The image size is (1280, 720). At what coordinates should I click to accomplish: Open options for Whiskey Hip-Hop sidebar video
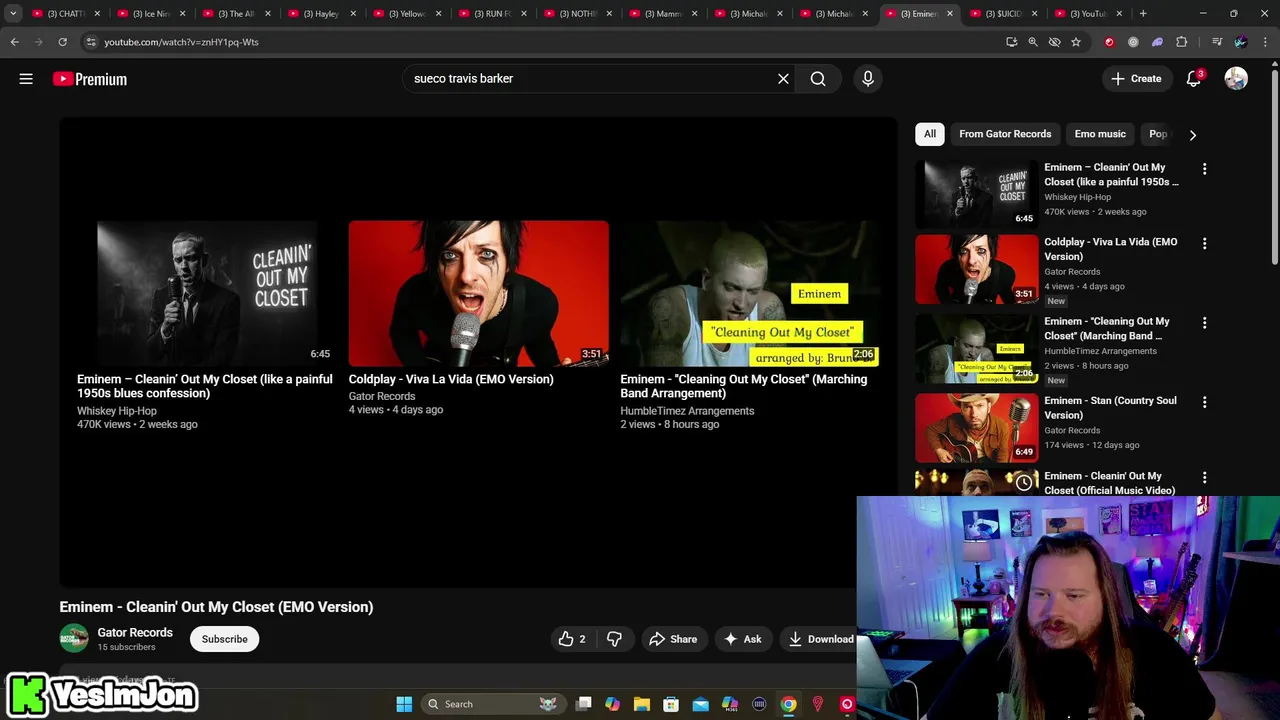pyautogui.click(x=1204, y=169)
